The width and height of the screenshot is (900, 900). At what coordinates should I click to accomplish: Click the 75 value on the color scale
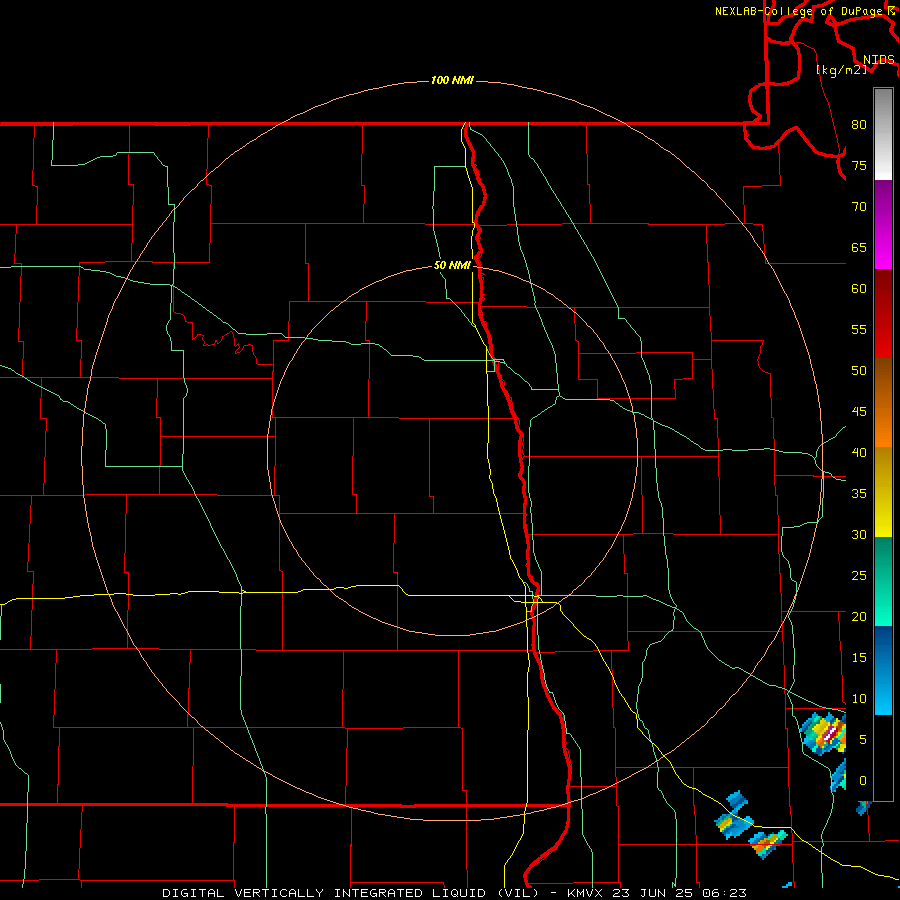(x=859, y=165)
